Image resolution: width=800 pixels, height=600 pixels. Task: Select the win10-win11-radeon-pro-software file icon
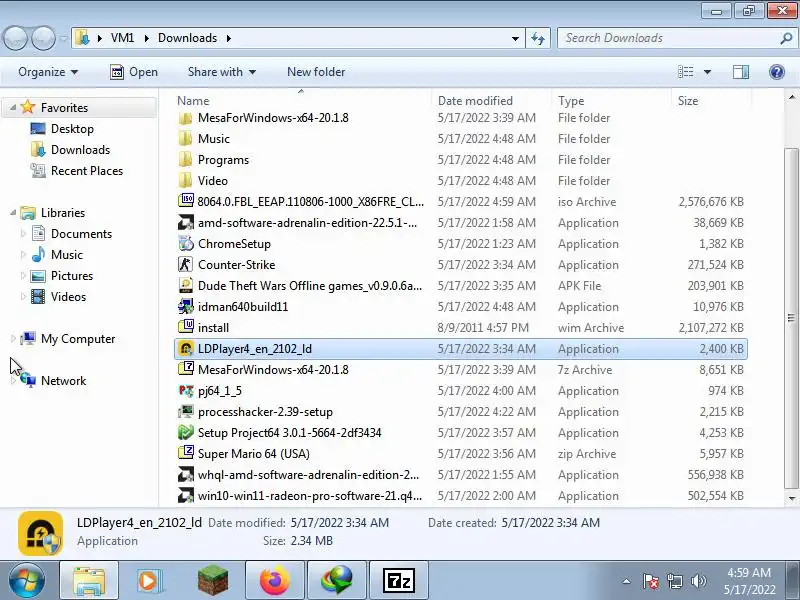click(186, 495)
